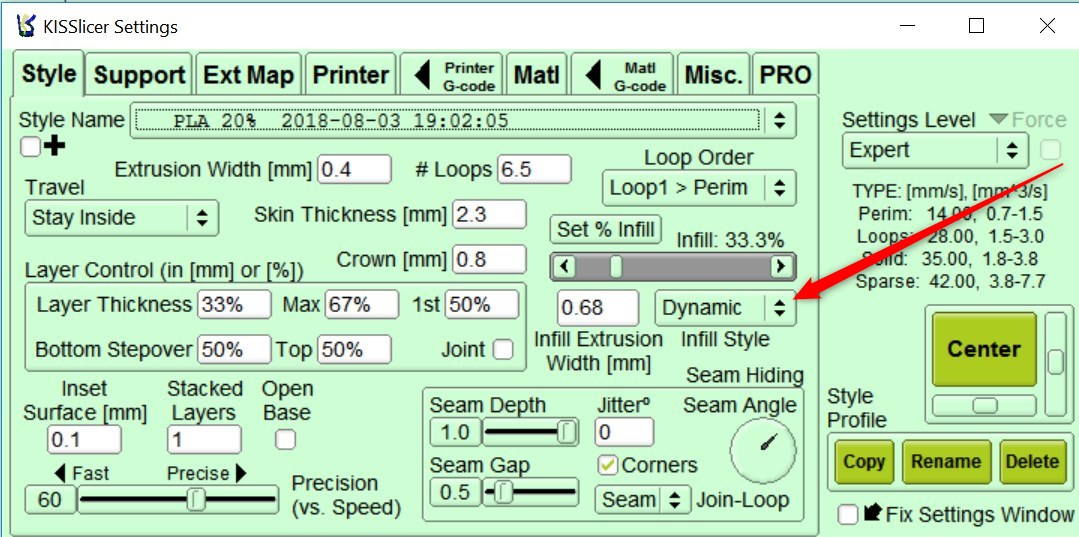This screenshot has height=537, width=1079.
Task: Click the Extrusion Width field
Action: tap(354, 169)
